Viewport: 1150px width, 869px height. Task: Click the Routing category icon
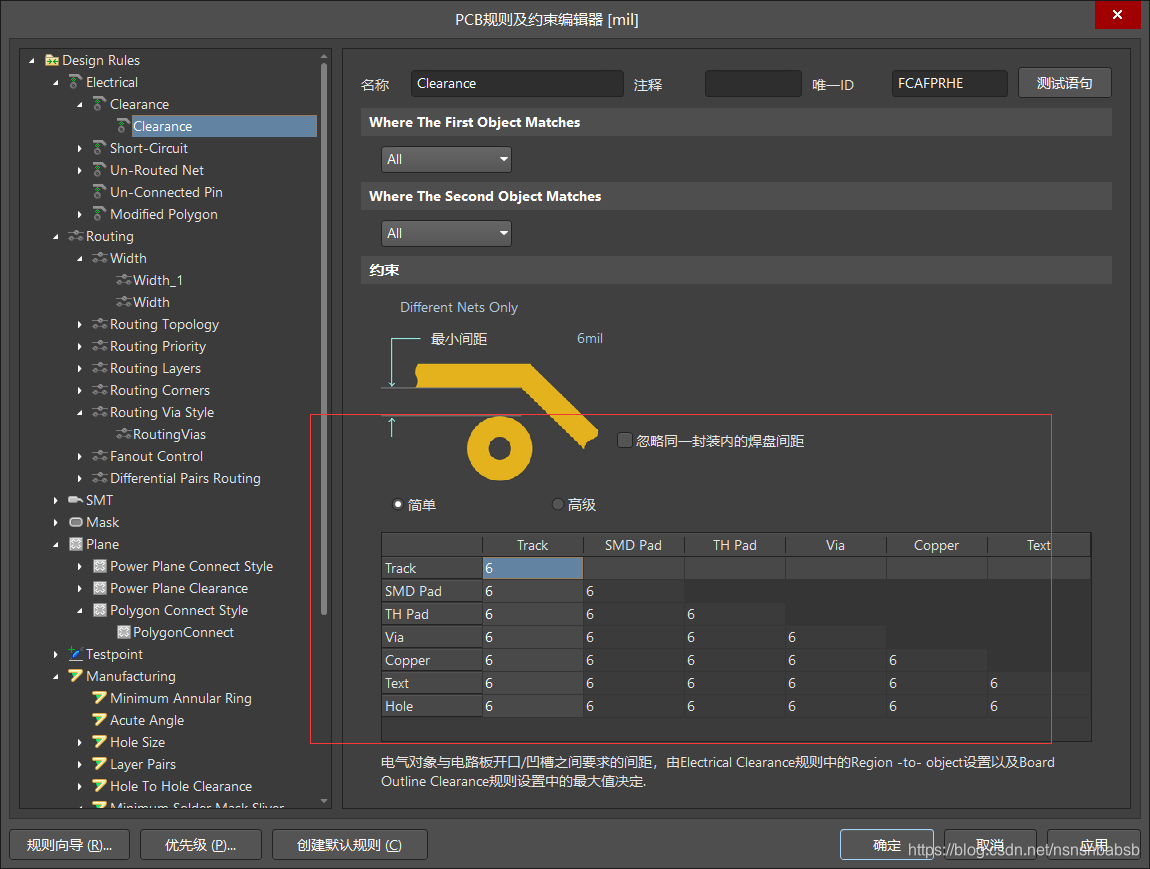[x=75, y=236]
